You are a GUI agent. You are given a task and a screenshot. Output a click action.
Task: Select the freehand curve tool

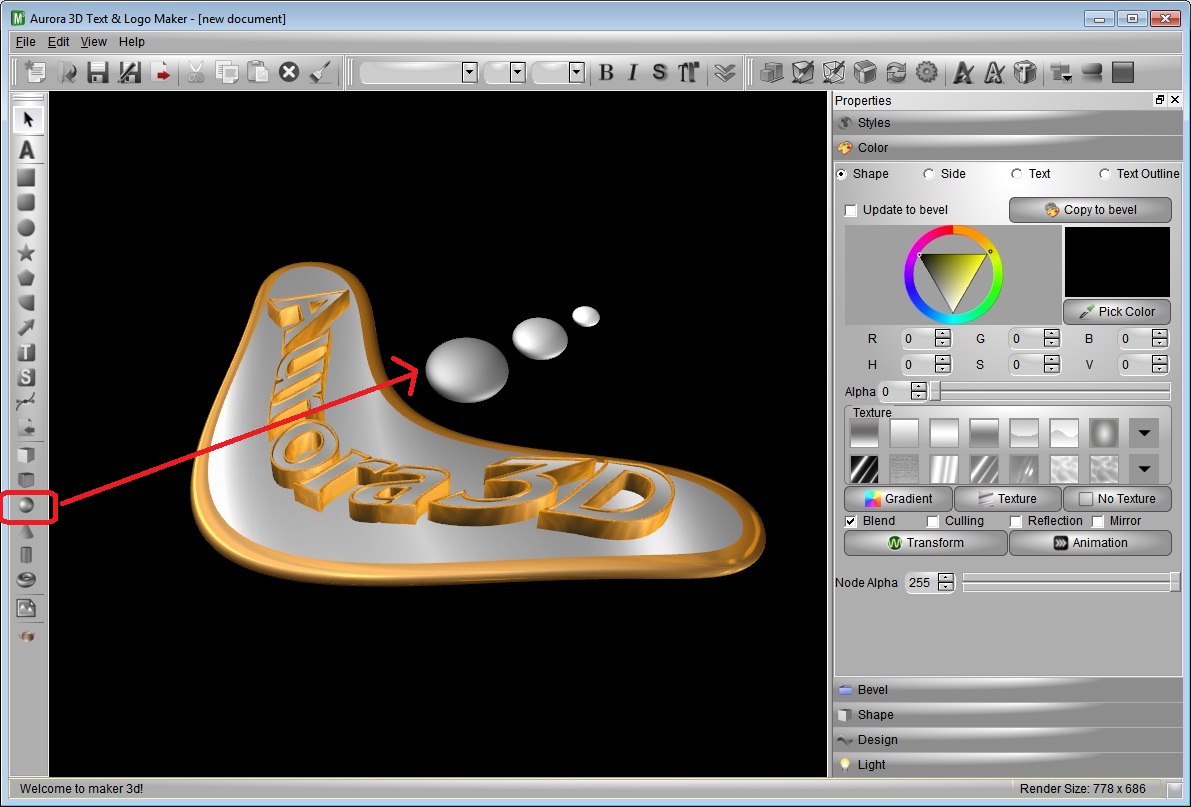28,403
